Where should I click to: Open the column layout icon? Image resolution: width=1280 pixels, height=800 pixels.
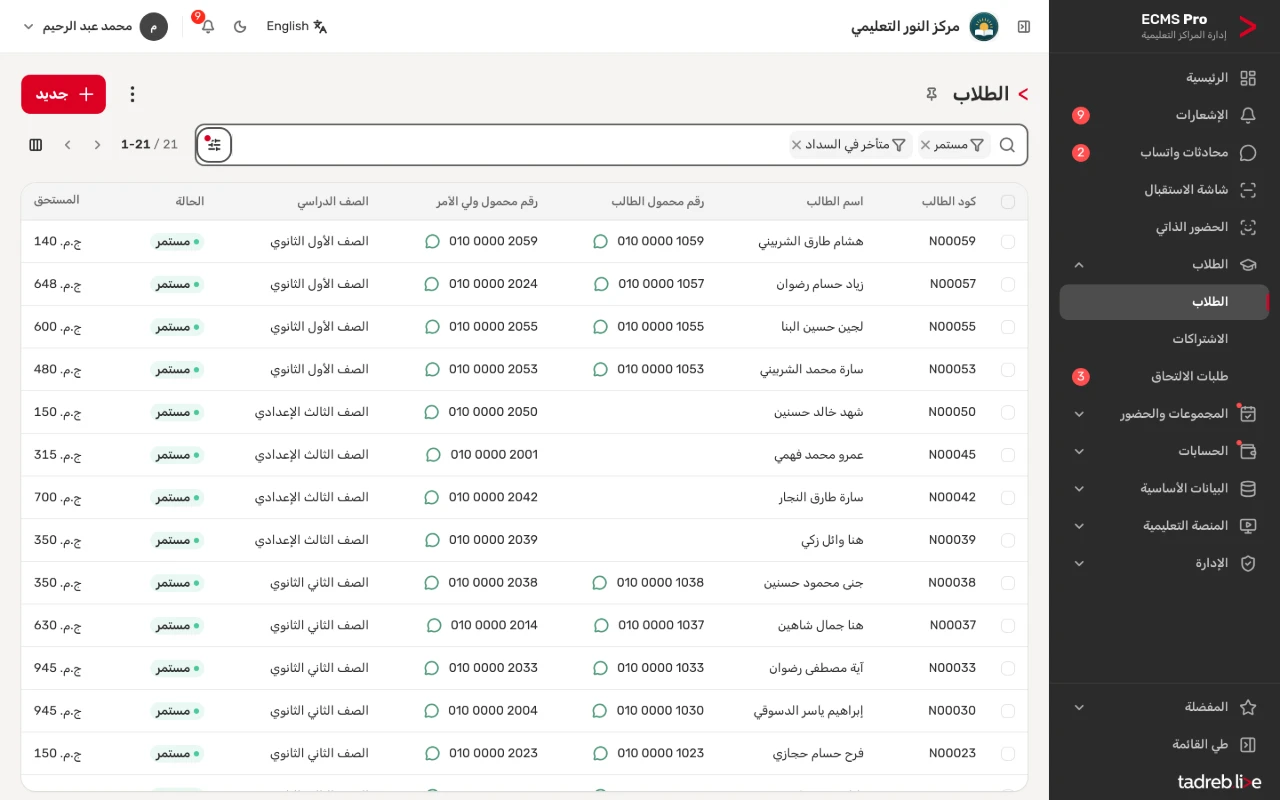coord(36,145)
